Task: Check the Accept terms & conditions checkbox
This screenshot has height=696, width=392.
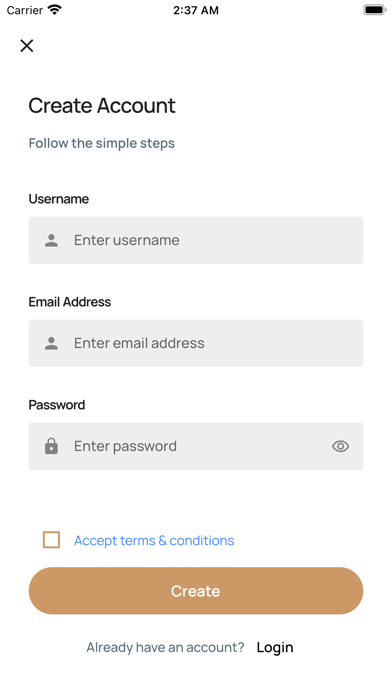Action: [51, 540]
